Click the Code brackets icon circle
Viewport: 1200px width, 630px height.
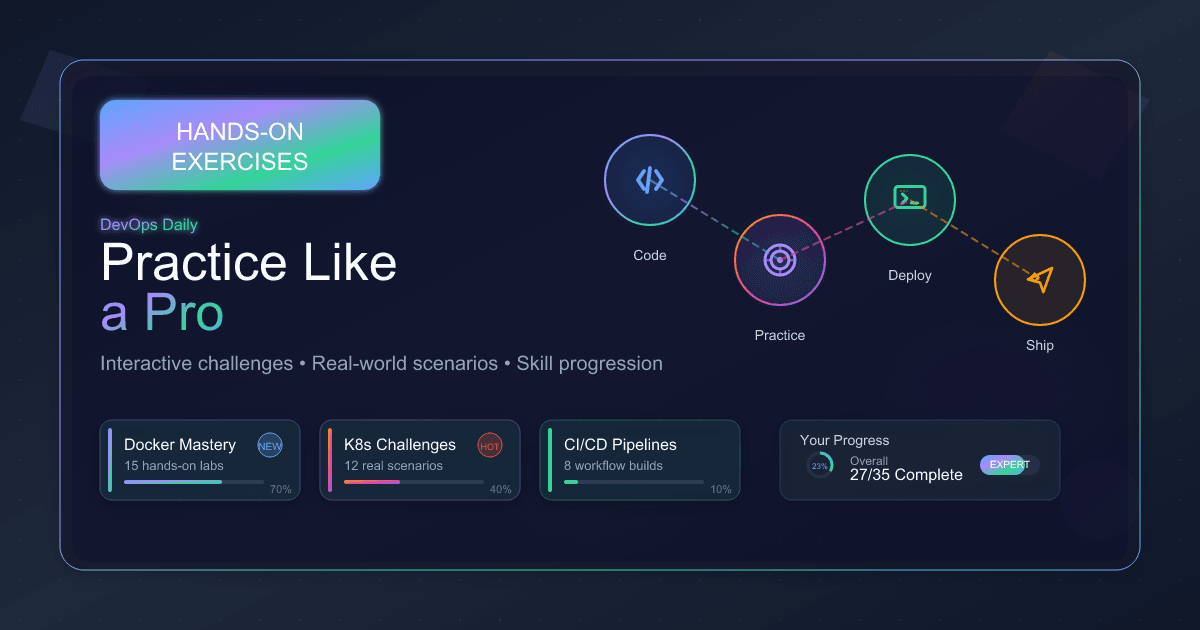click(650, 180)
